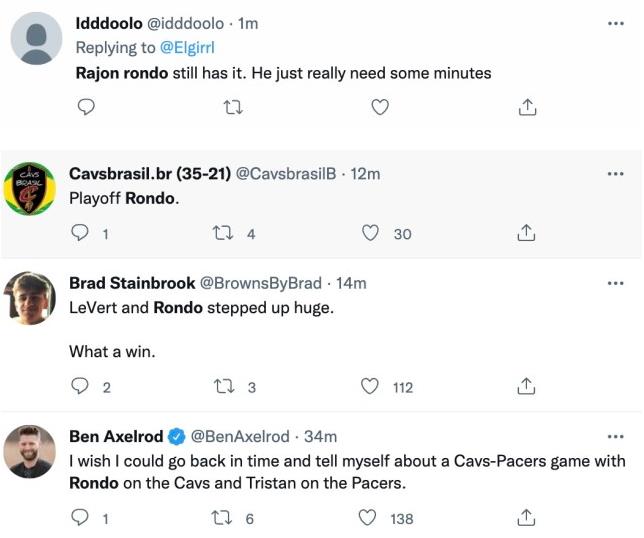Open more options for Idddoolo's tweet

(x=615, y=22)
